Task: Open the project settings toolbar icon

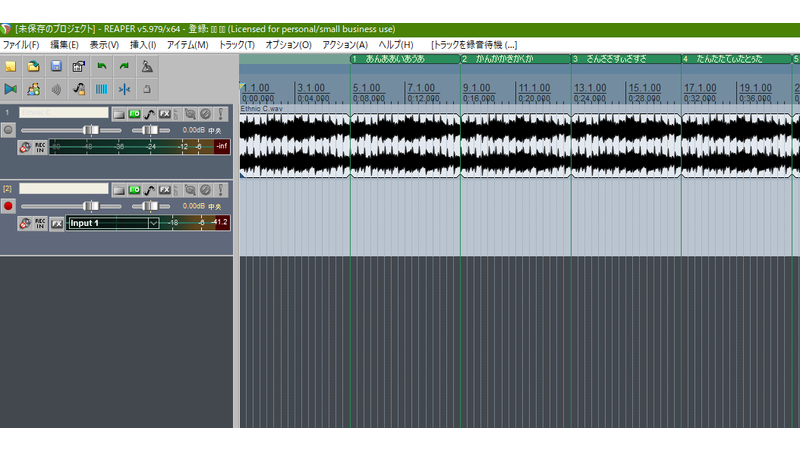Action: coord(78,67)
